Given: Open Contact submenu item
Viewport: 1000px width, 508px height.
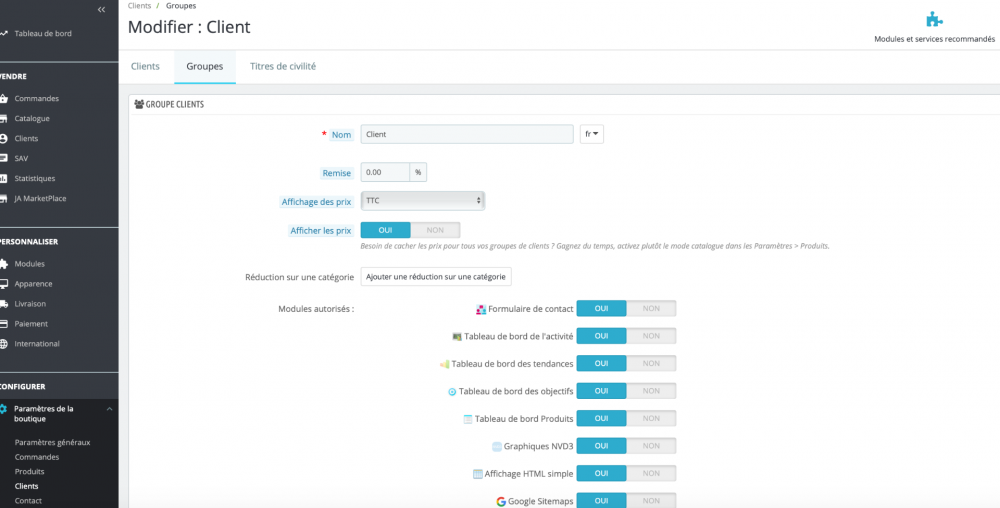Looking at the screenshot, I should click(x=28, y=501).
